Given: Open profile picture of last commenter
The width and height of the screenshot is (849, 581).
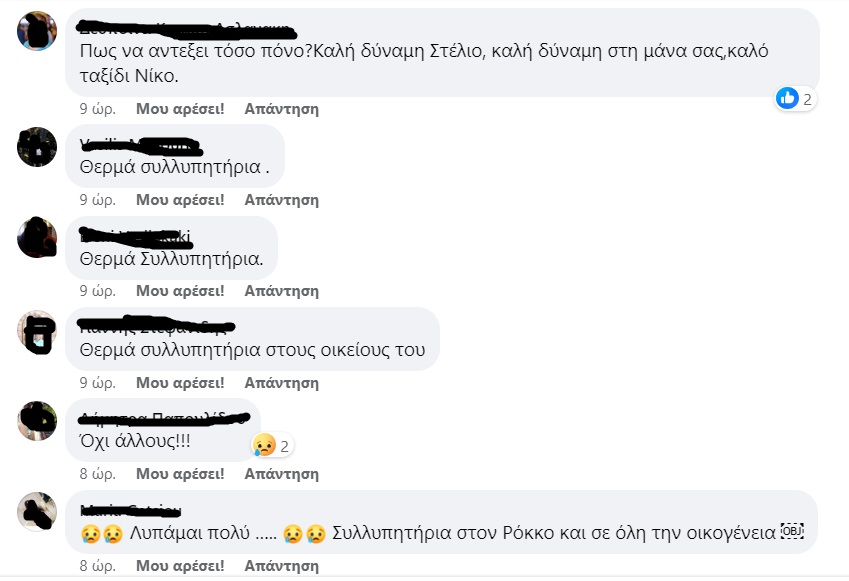Looking at the screenshot, I should click(x=37, y=512).
